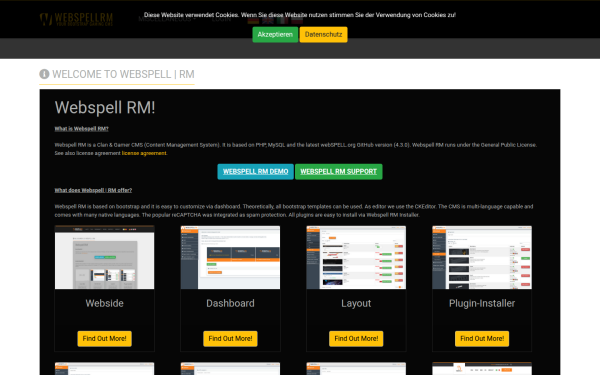Open the Webside screenshot thumbnail
Image resolution: width=600 pixels, height=375 pixels.
104,257
